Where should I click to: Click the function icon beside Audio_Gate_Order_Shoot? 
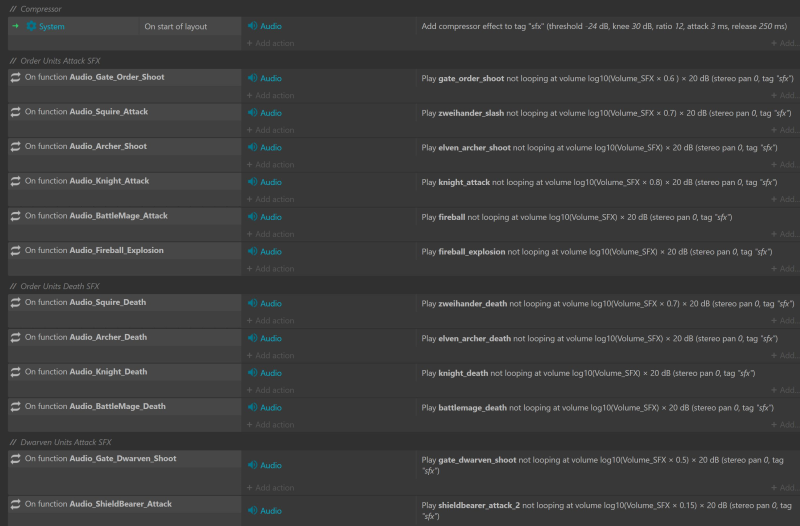coord(15,77)
